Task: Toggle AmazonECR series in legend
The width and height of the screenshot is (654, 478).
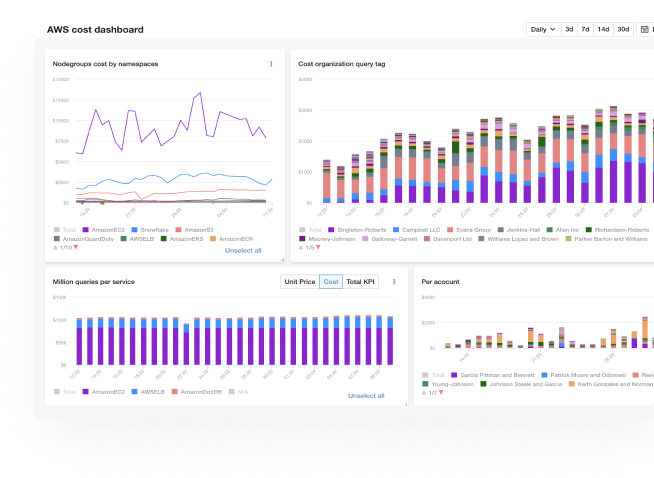Action: 231,239
